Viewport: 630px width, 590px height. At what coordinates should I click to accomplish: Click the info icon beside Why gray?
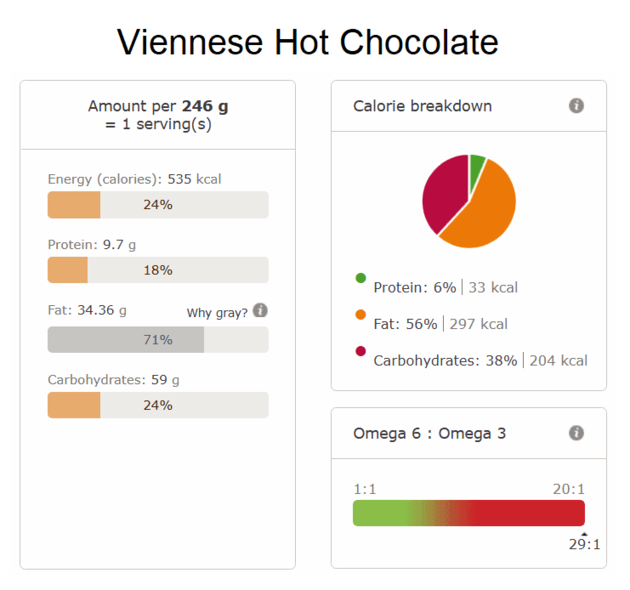coord(260,310)
